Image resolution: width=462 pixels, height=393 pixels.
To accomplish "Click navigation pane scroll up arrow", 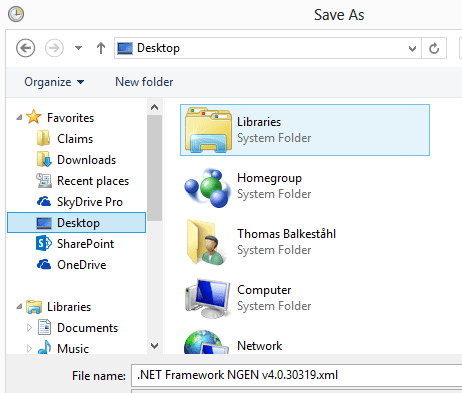I will click(154, 107).
